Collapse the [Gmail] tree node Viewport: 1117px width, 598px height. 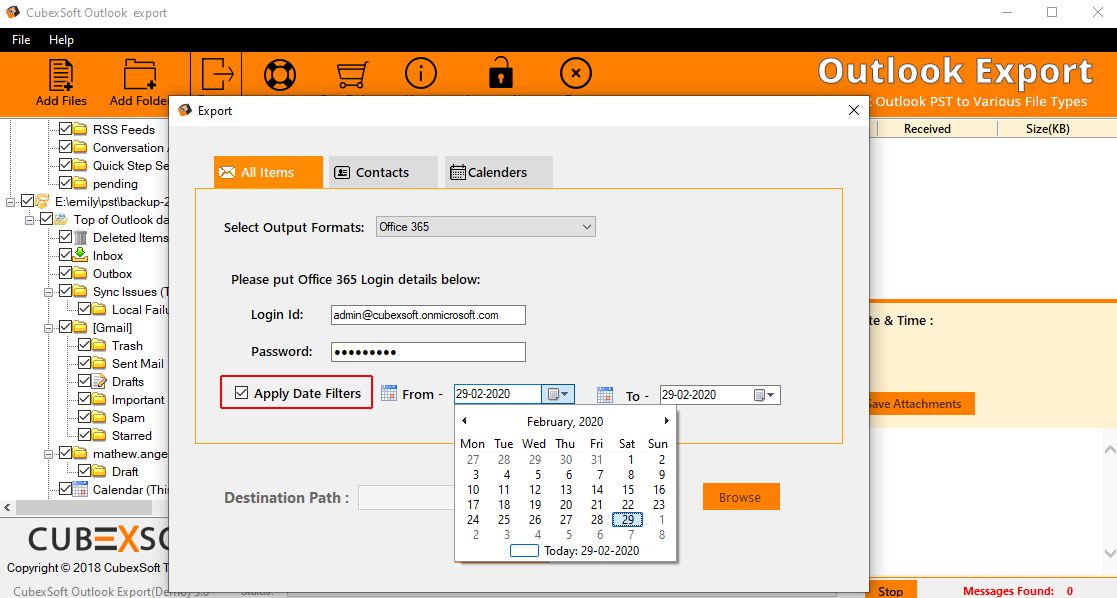coord(47,328)
